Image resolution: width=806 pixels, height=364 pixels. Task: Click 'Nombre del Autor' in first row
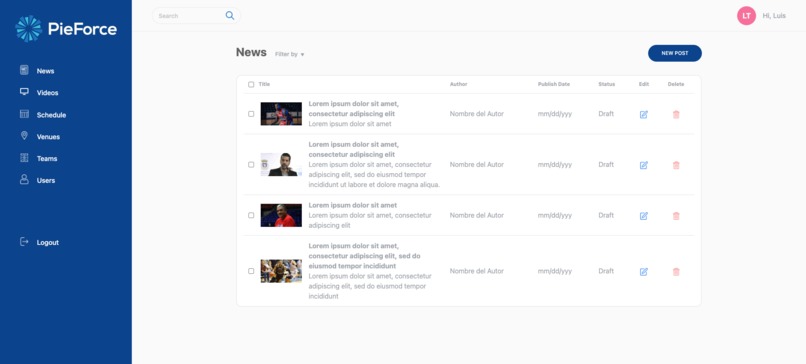(477, 114)
